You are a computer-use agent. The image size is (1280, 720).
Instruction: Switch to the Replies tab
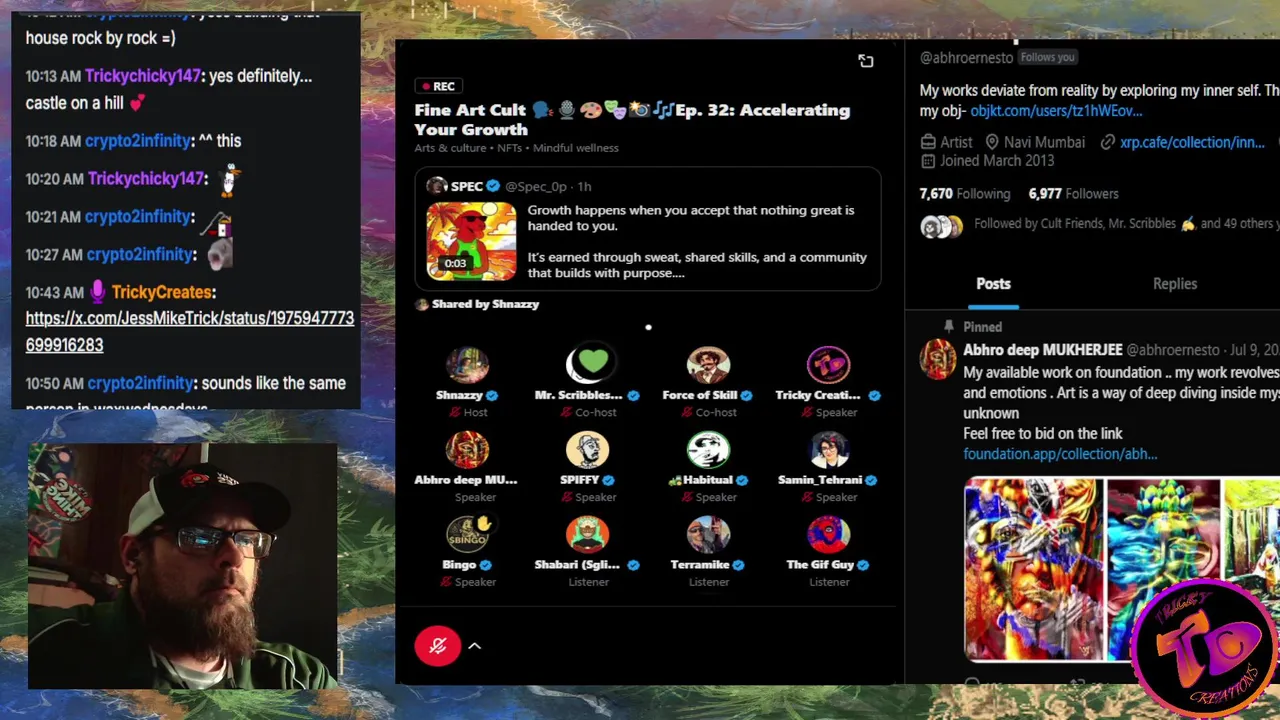pyautogui.click(x=1175, y=284)
